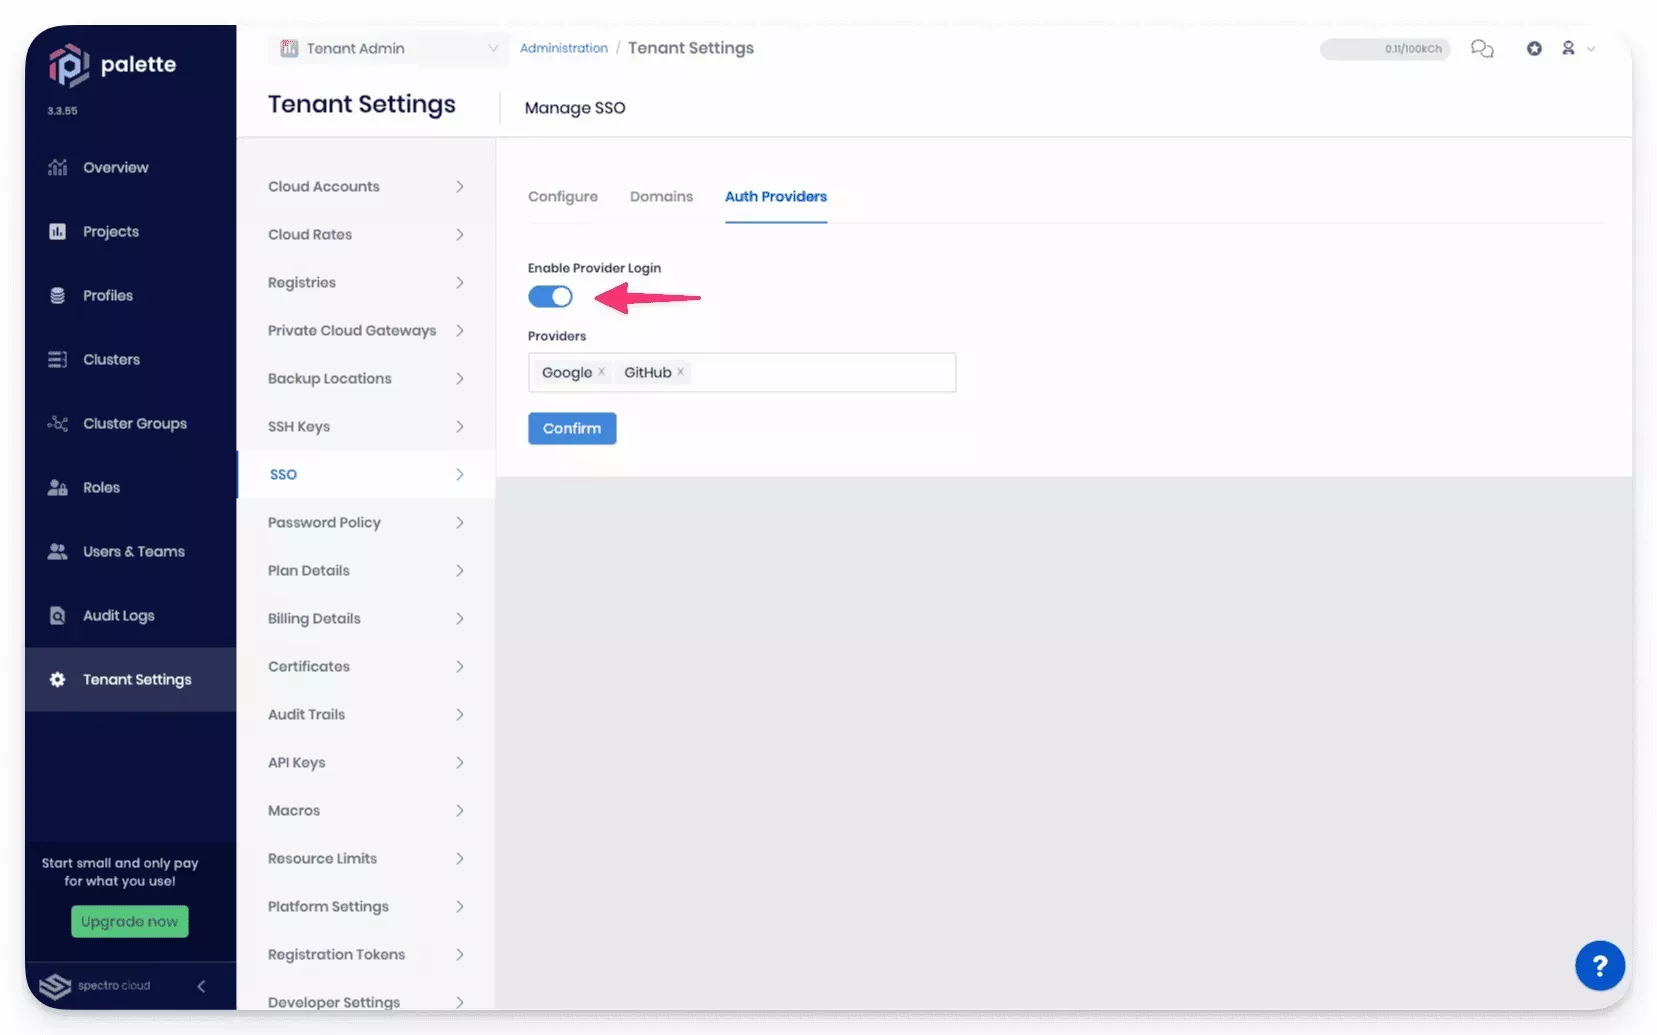
Task: Click the Confirm button
Action: pos(571,428)
